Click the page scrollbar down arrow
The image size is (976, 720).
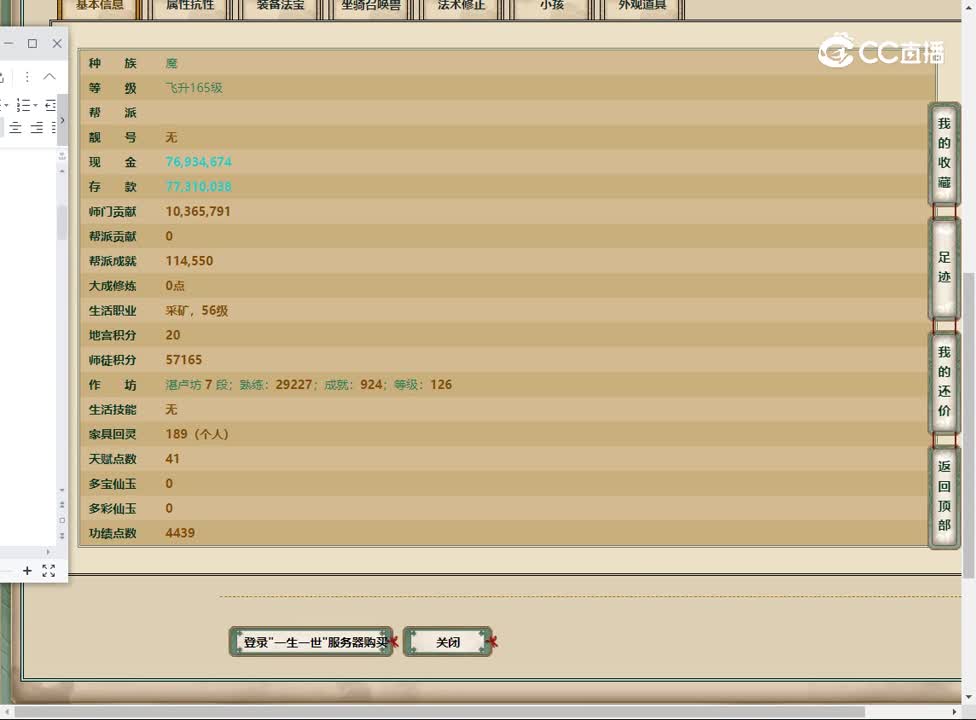pyautogui.click(x=968, y=697)
